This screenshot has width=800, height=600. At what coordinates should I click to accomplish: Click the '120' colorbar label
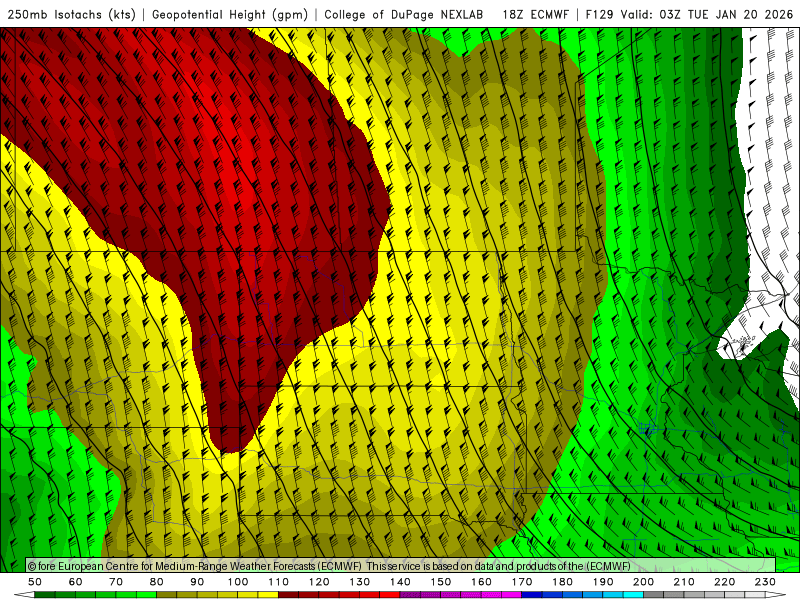(319, 582)
